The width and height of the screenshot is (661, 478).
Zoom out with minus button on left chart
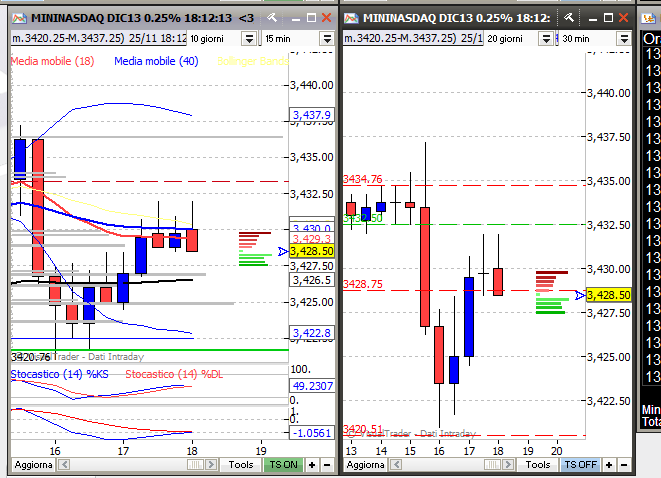[x=327, y=465]
